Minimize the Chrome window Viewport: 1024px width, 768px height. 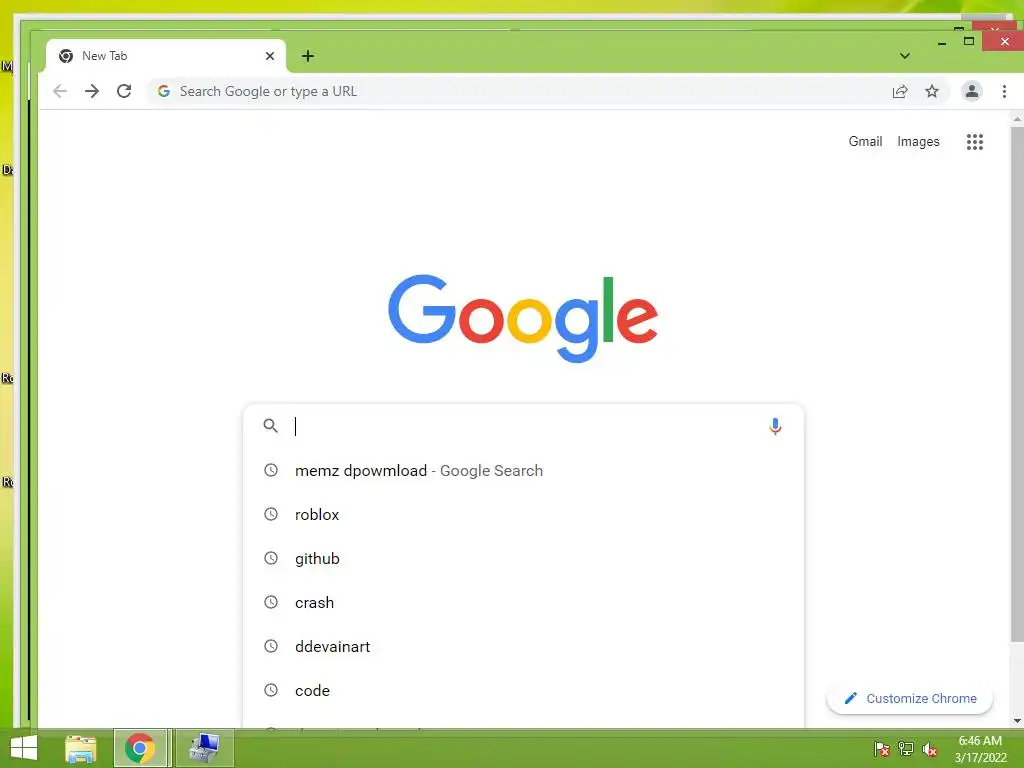pos(942,42)
